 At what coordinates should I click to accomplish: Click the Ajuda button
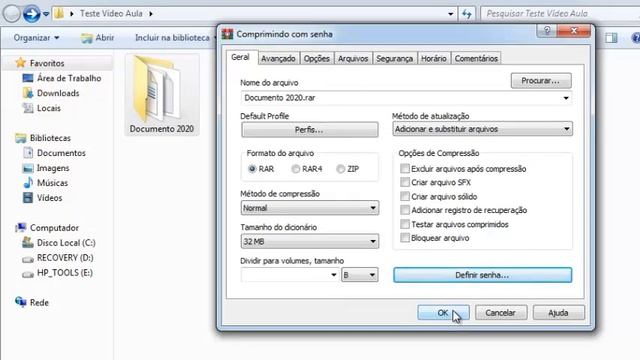558,313
